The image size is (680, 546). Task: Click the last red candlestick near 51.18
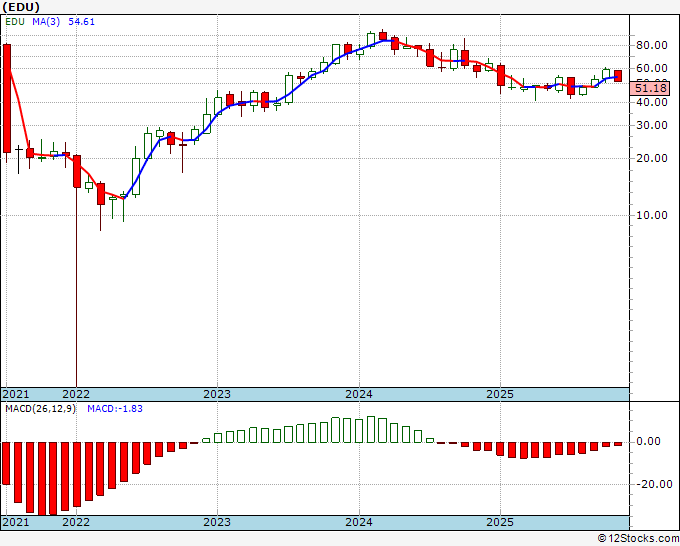tap(618, 76)
